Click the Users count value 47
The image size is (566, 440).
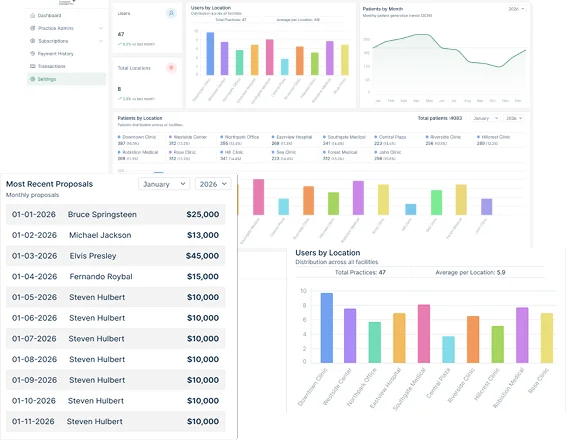pos(121,34)
